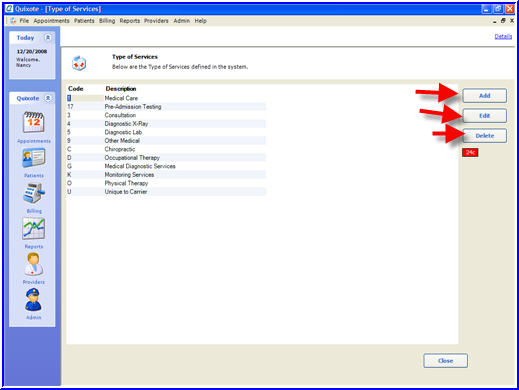Collapse the Today panel

[x=48, y=38]
